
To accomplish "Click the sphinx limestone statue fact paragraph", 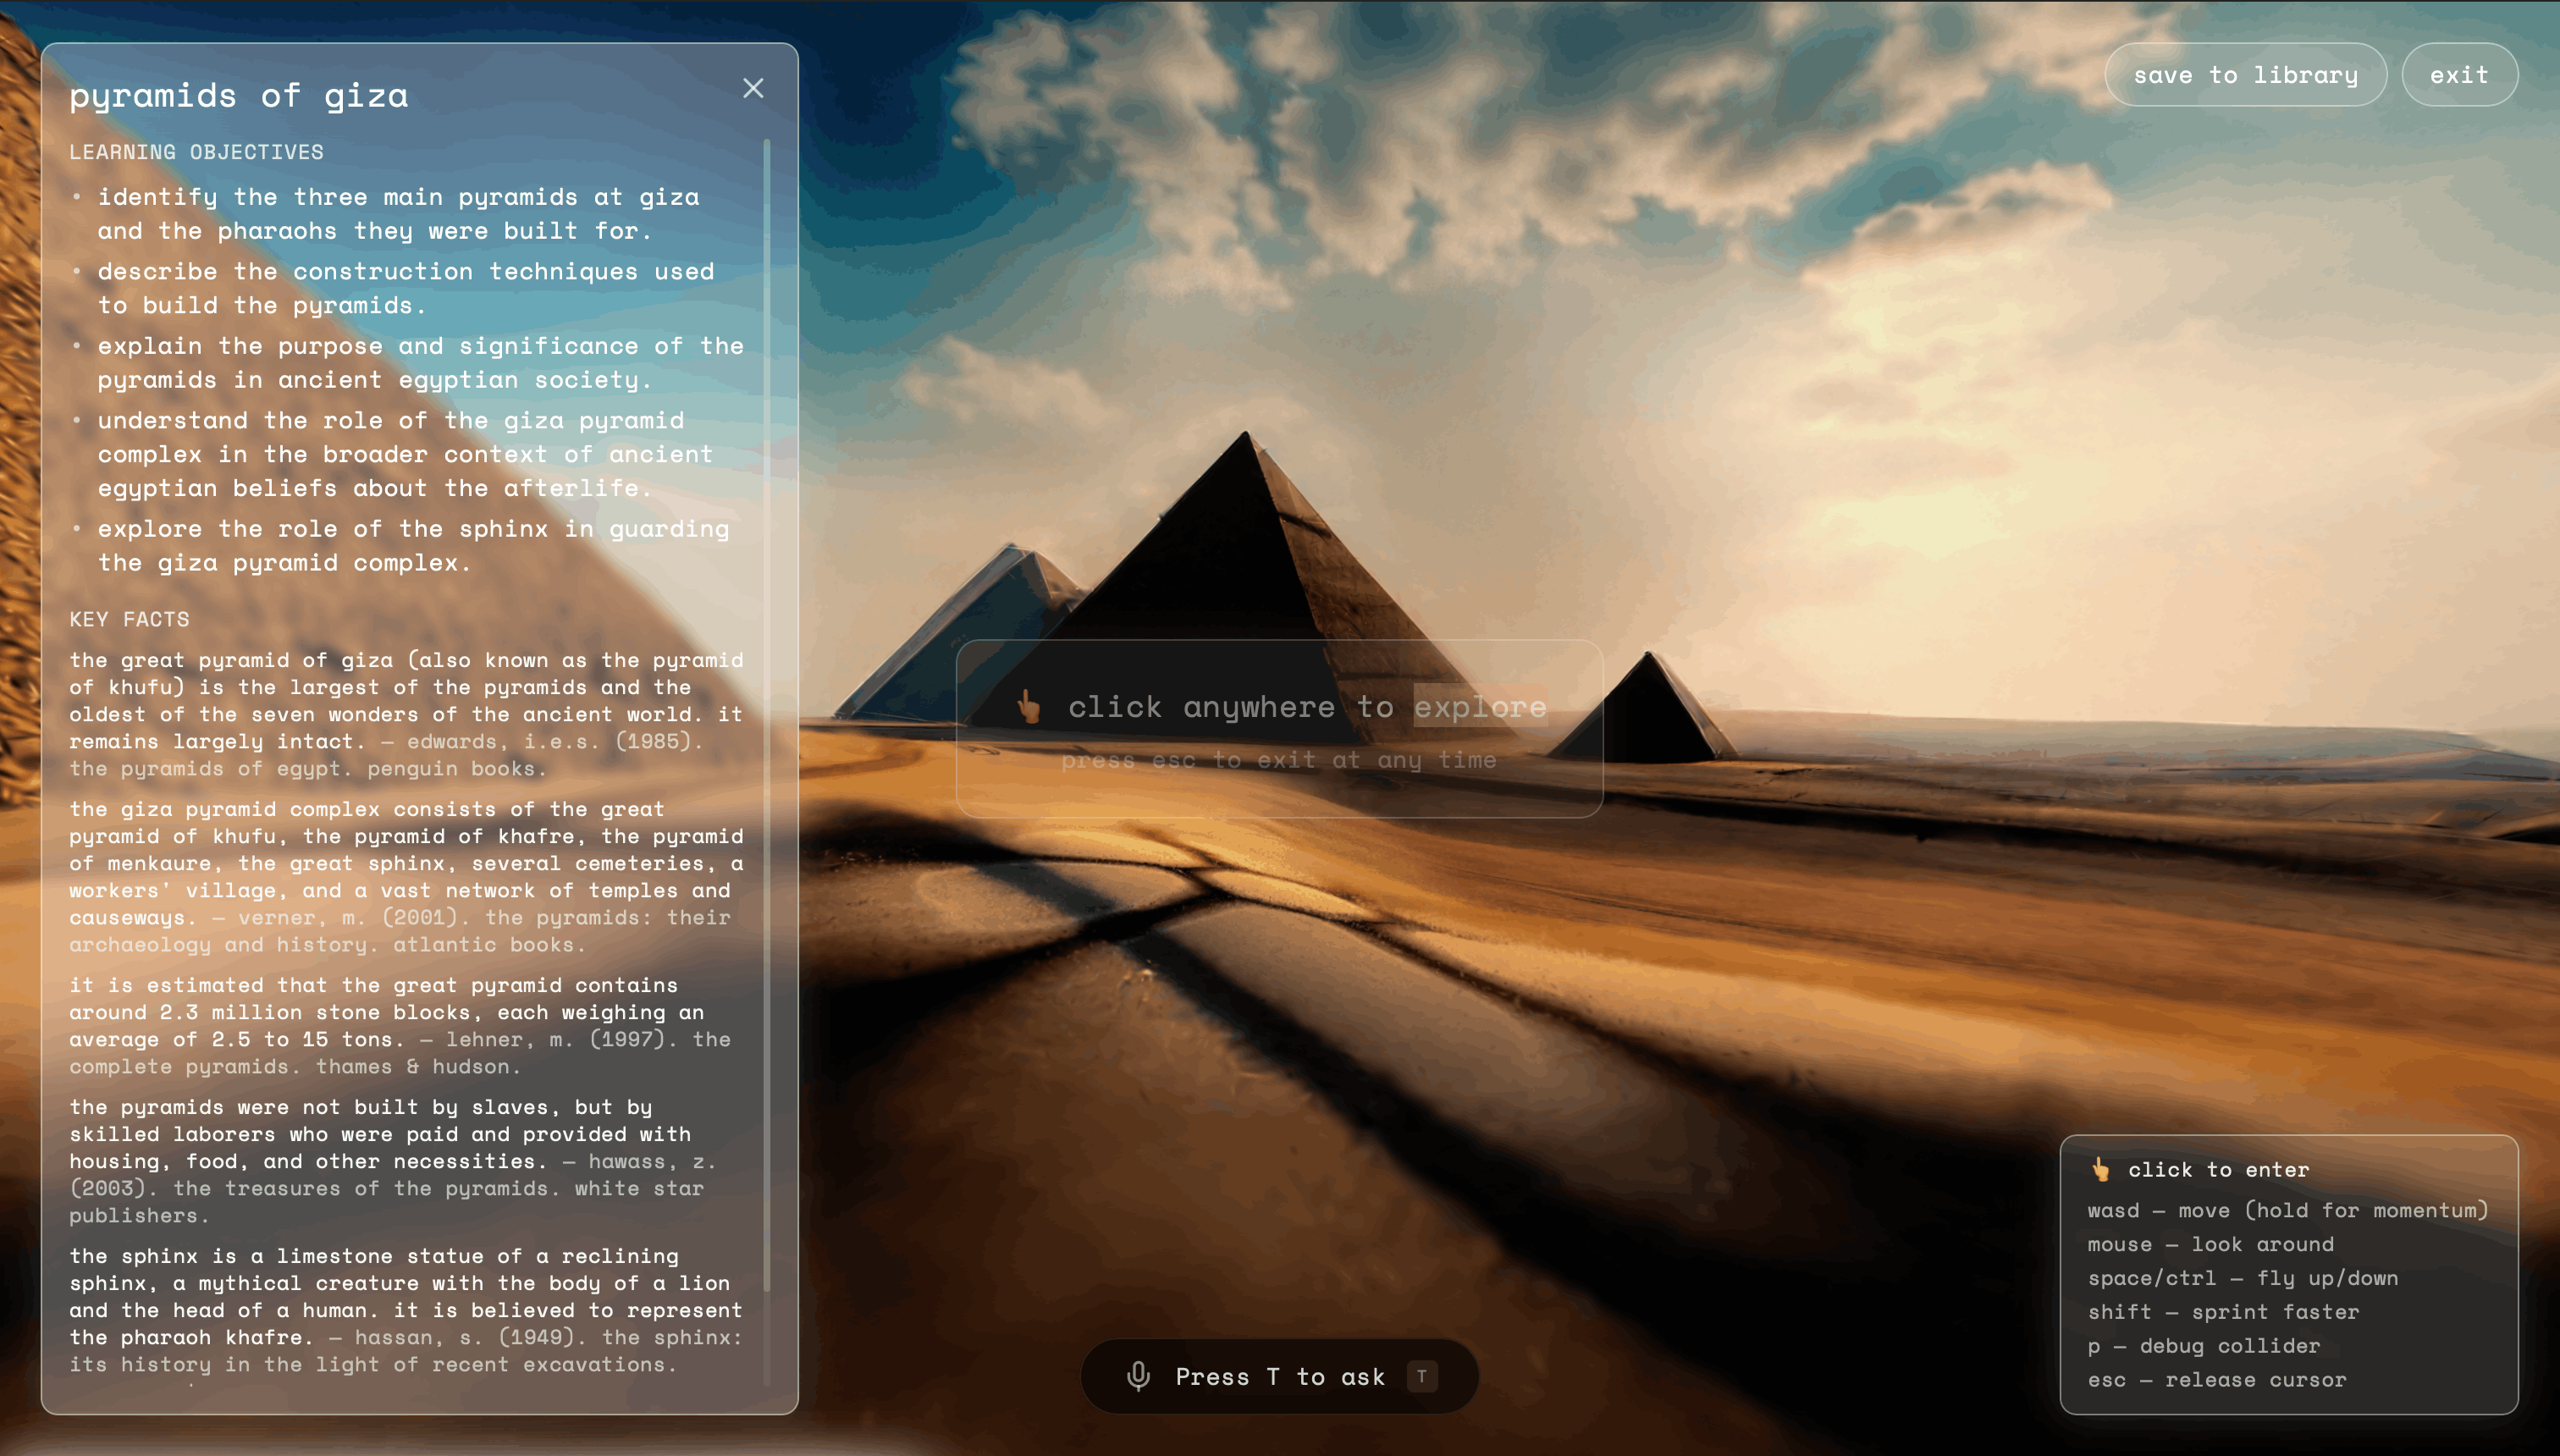I will click(405, 1309).
